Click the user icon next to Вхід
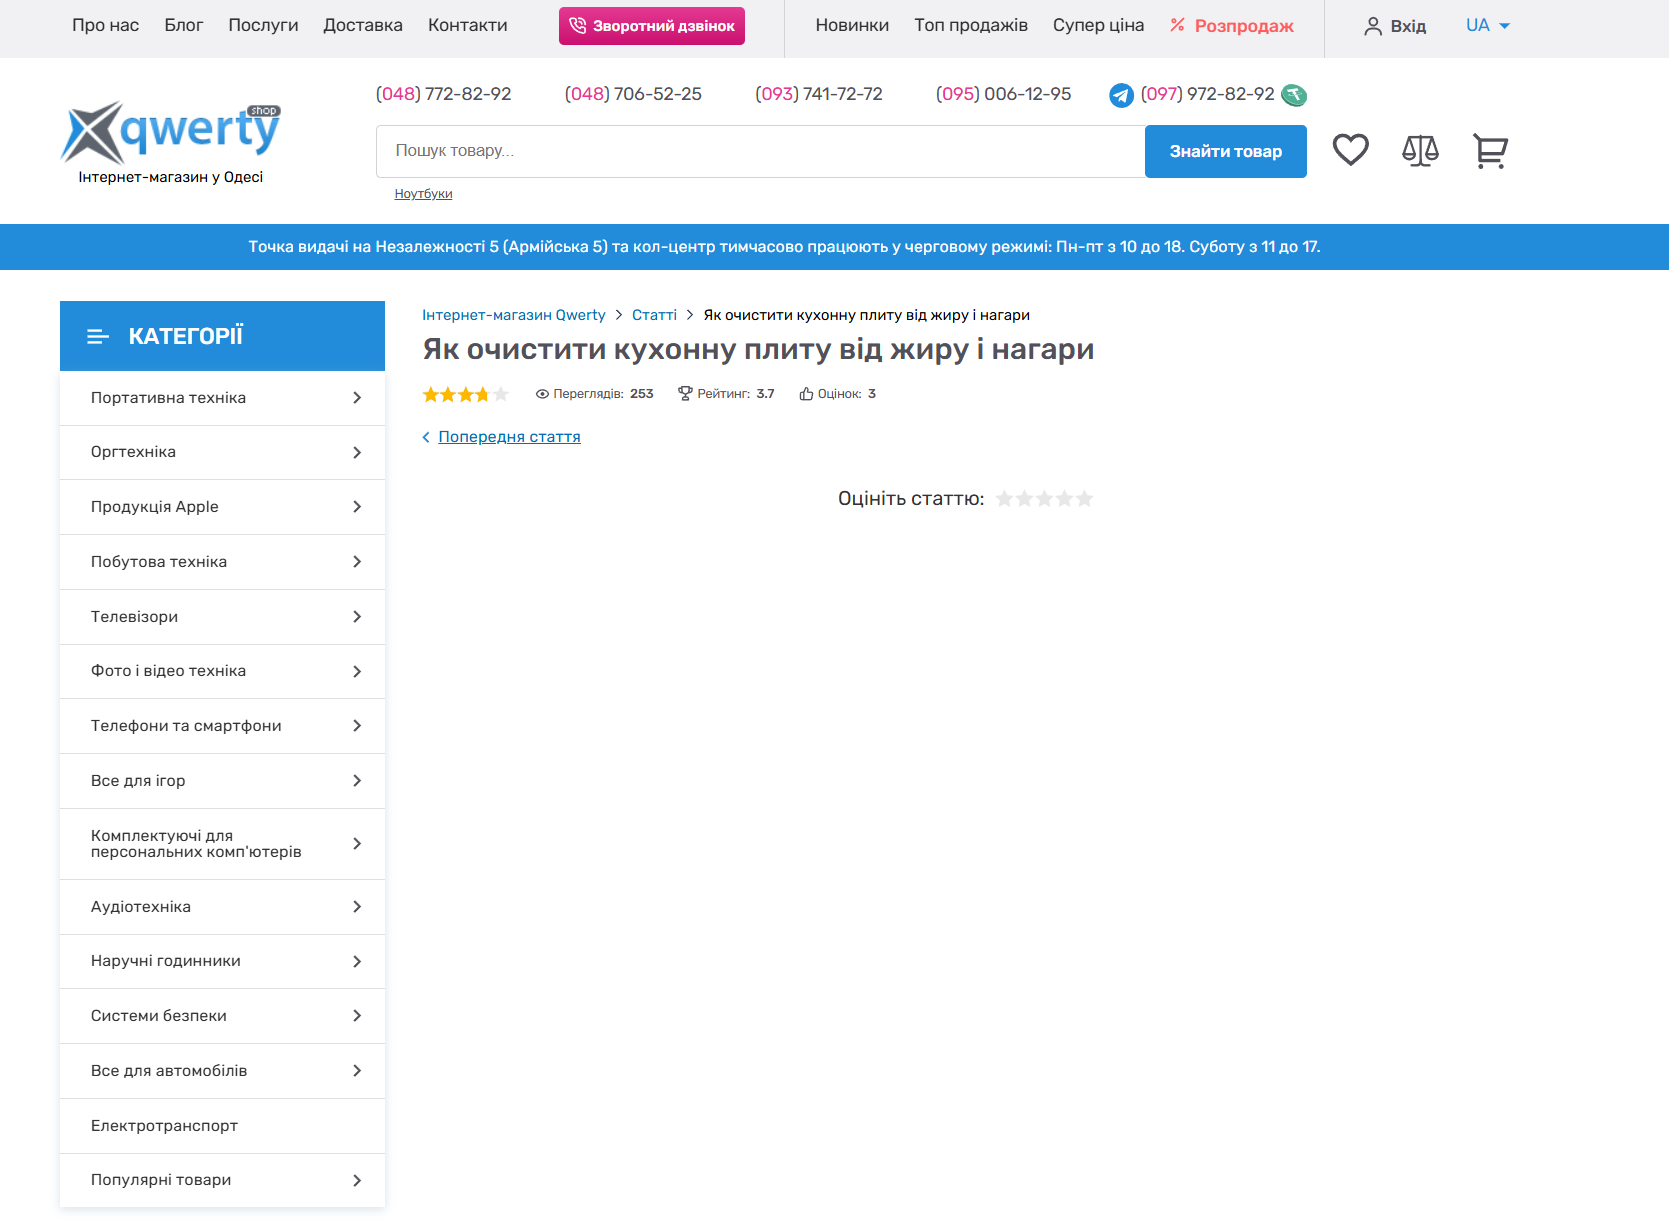Viewport: 1669px width, 1226px height. point(1373,26)
